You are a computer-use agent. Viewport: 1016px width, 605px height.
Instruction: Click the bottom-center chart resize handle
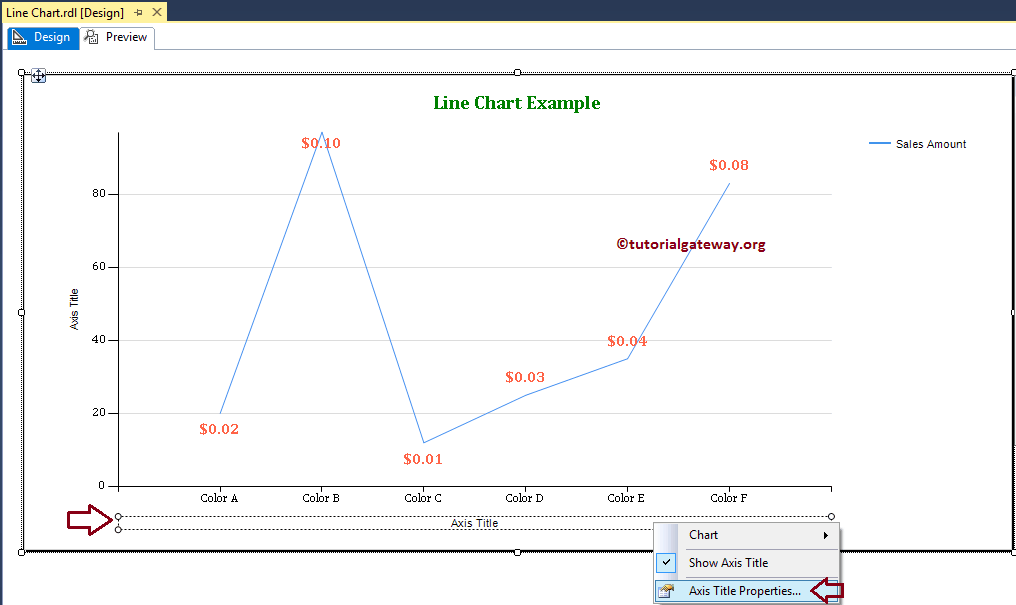click(x=517, y=553)
